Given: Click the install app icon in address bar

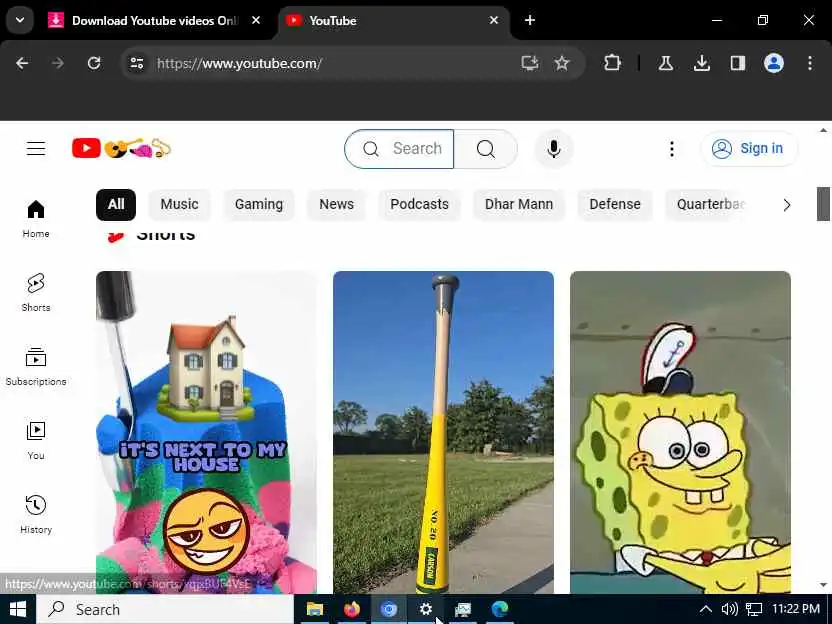Looking at the screenshot, I should coord(530,64).
